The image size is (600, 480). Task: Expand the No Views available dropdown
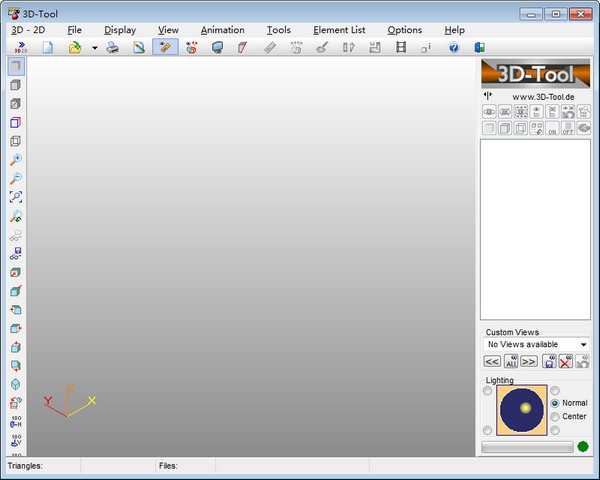click(583, 344)
